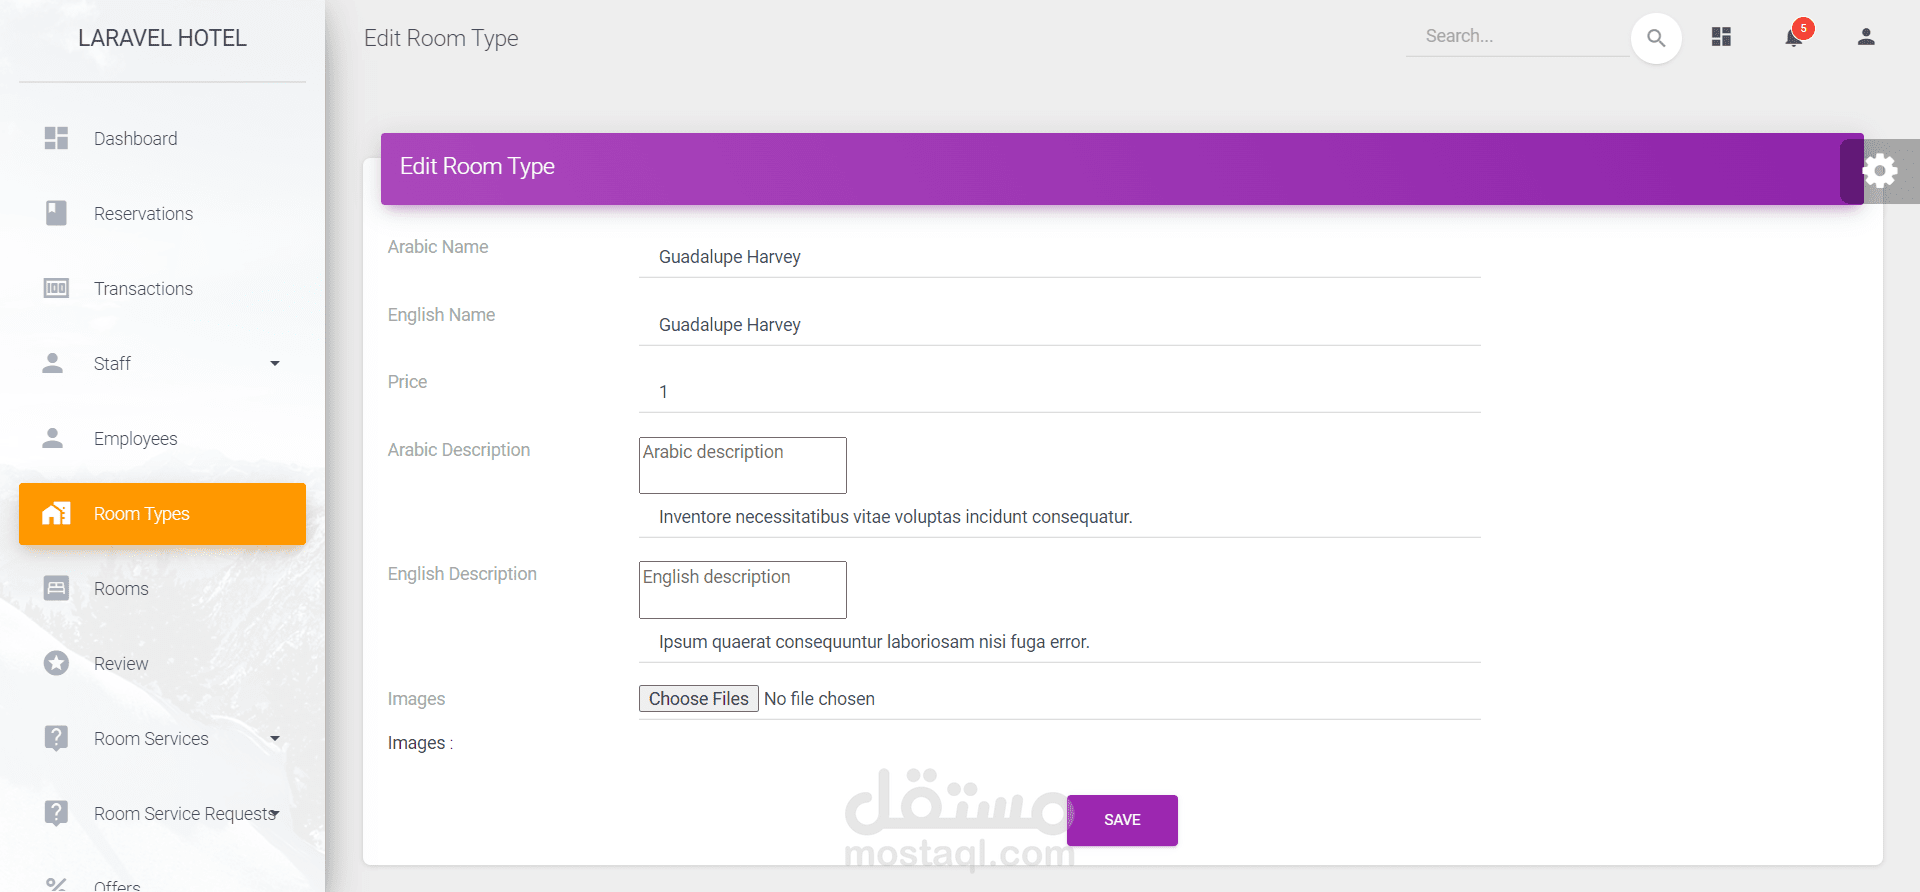Image resolution: width=1920 pixels, height=892 pixels.
Task: Click the Edit Room Type navbar title
Action: click(x=441, y=38)
